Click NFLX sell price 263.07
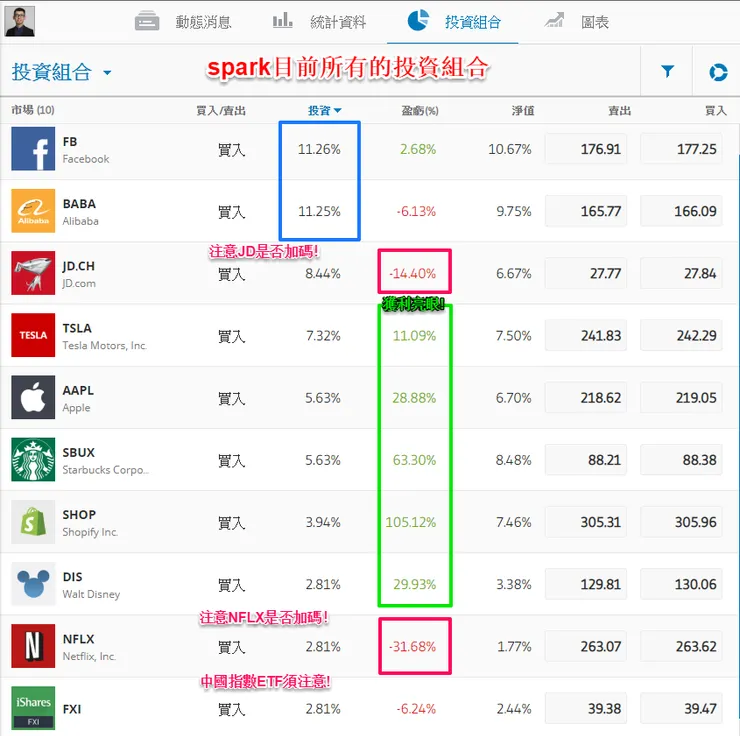Image resolution: width=740 pixels, height=736 pixels. 586,646
